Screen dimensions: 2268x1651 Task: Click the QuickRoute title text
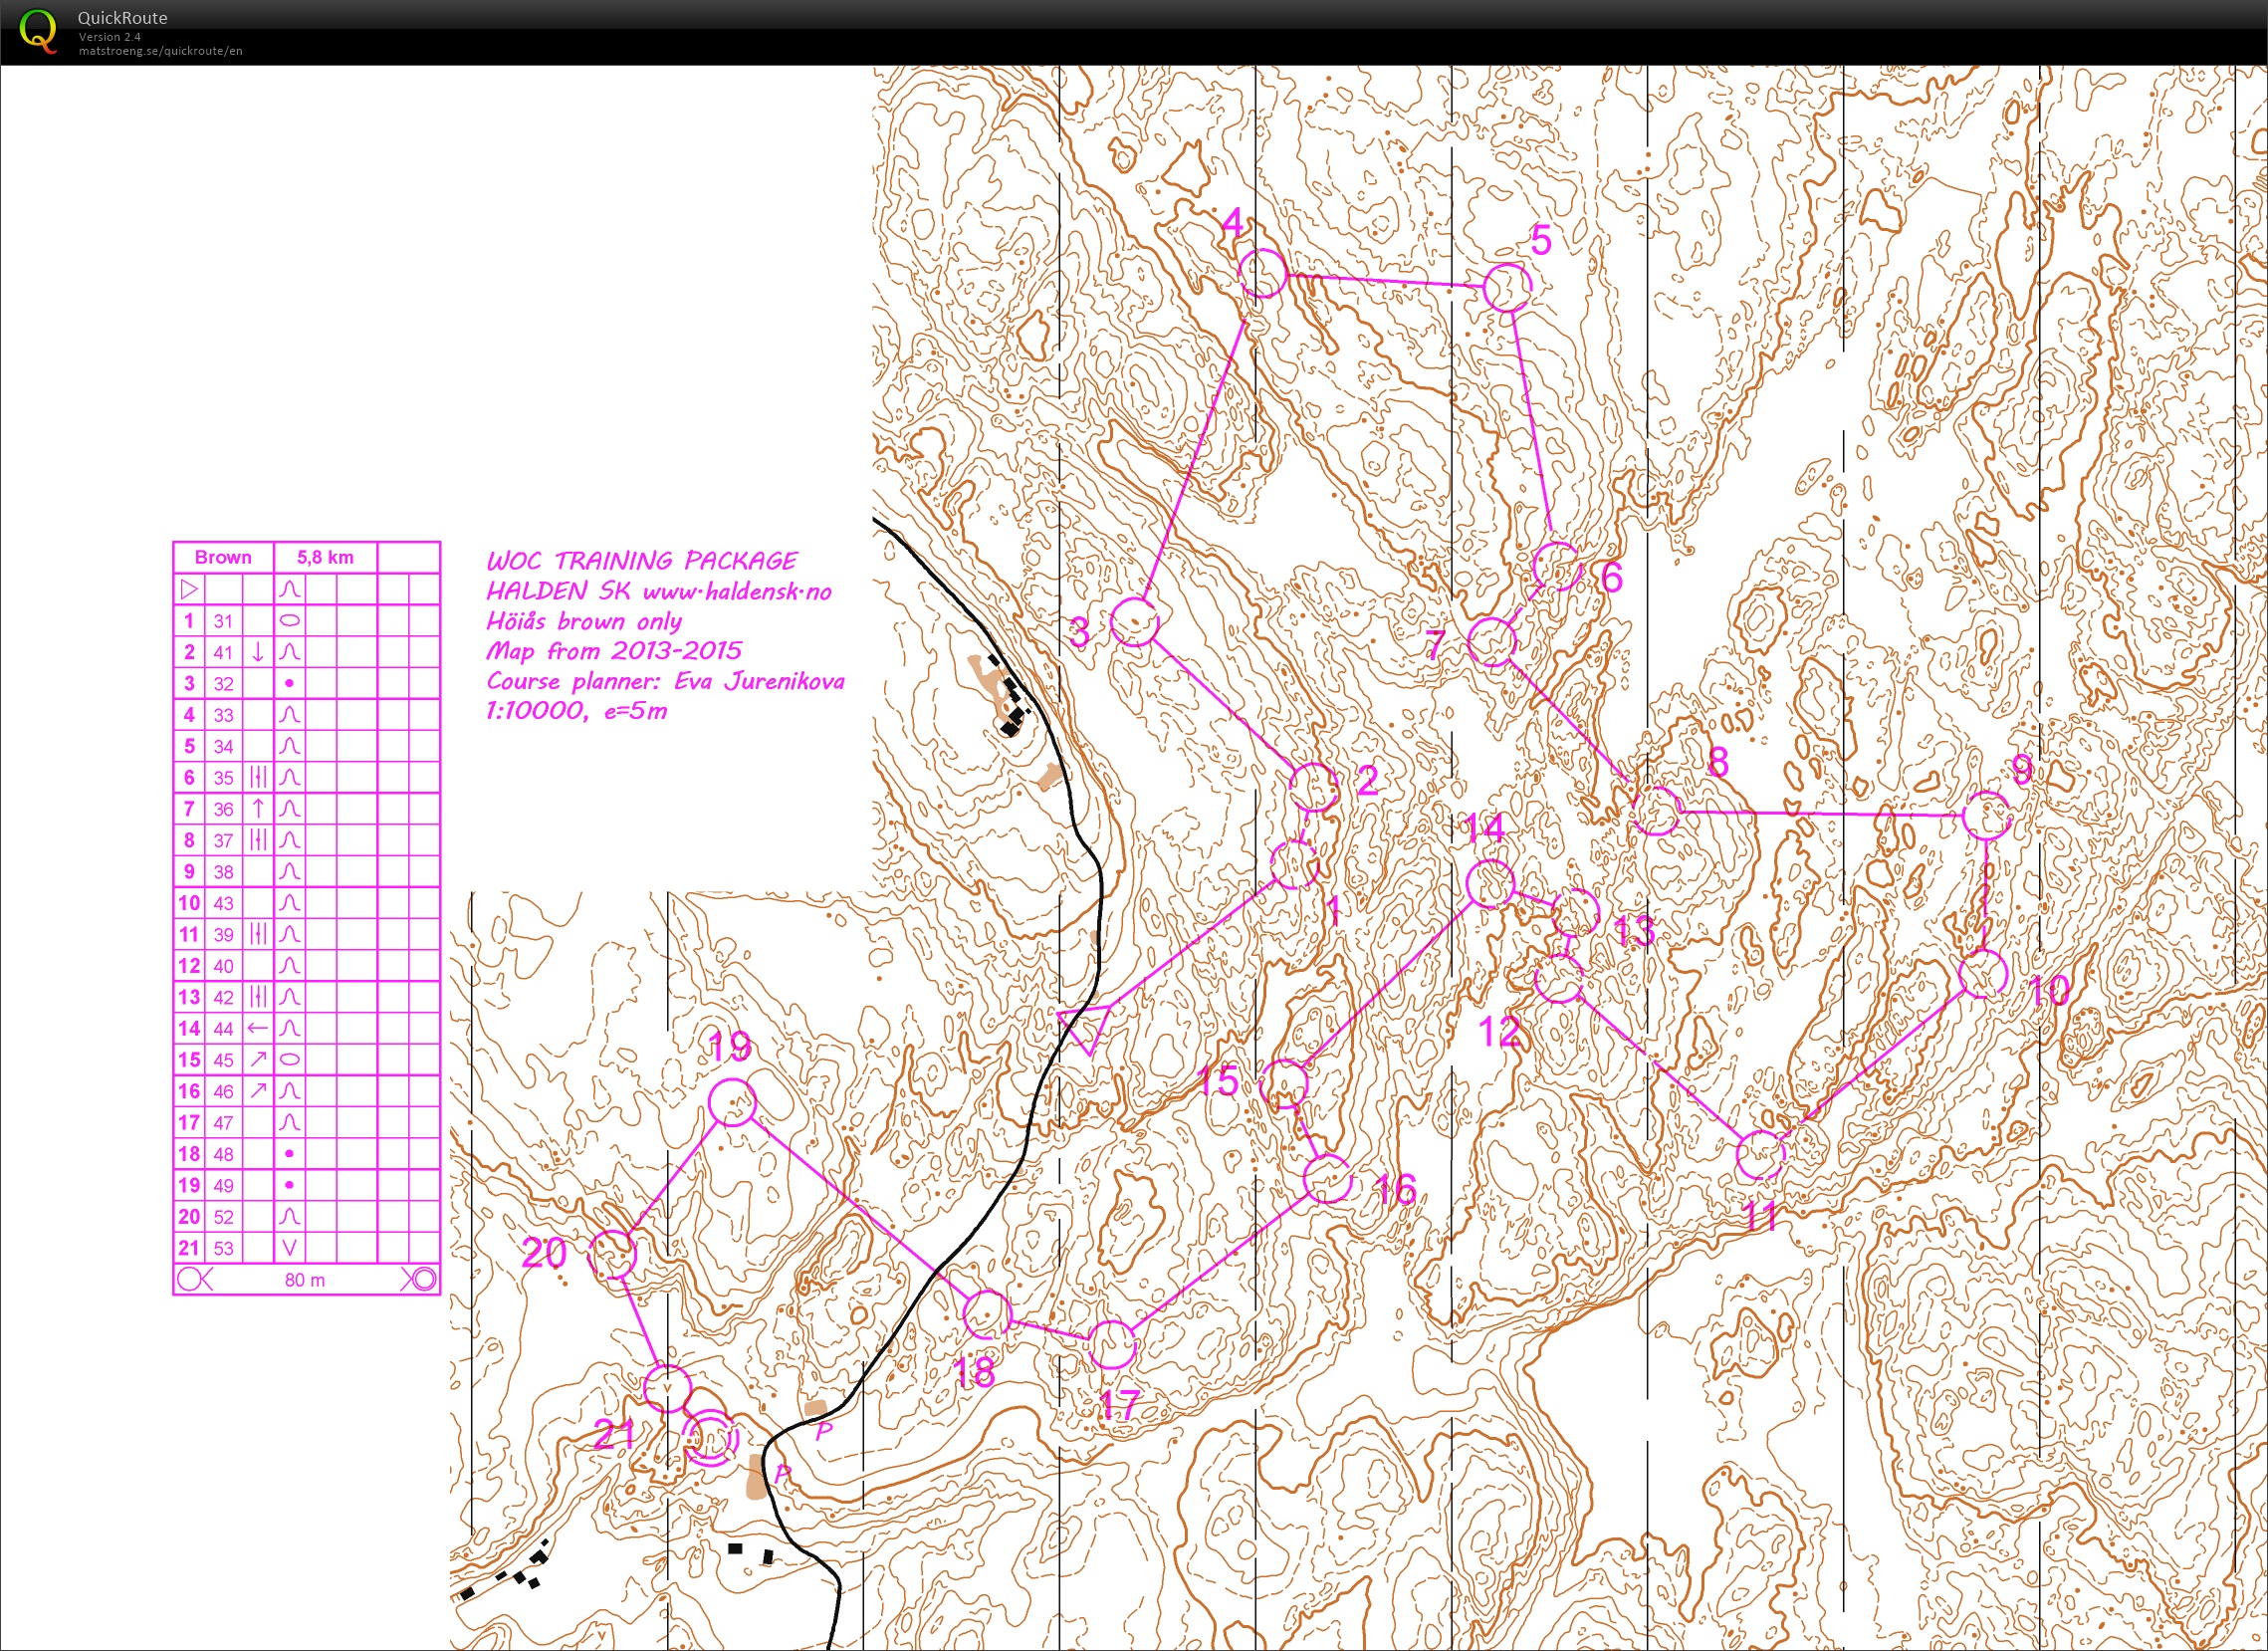tap(123, 18)
